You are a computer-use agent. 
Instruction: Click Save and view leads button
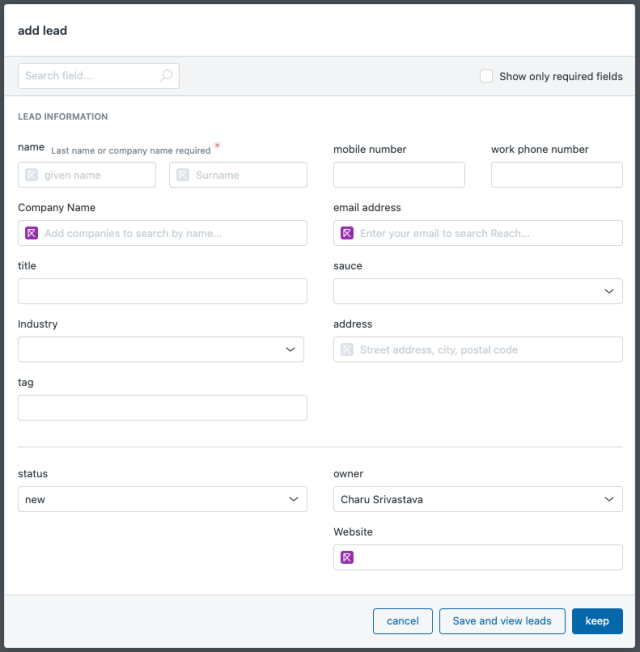coord(502,621)
